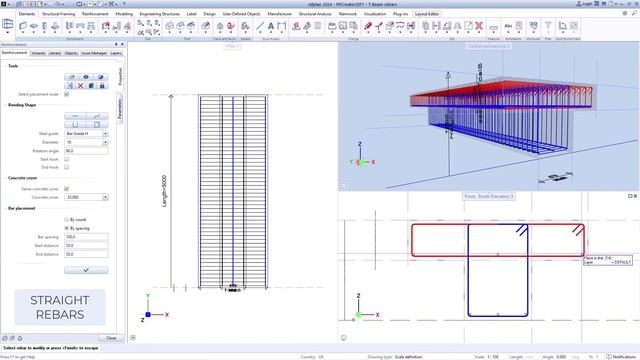This screenshot has width=640, height=360.
Task: Click the wall element tool in ribbon
Action: click(x=23, y=26)
